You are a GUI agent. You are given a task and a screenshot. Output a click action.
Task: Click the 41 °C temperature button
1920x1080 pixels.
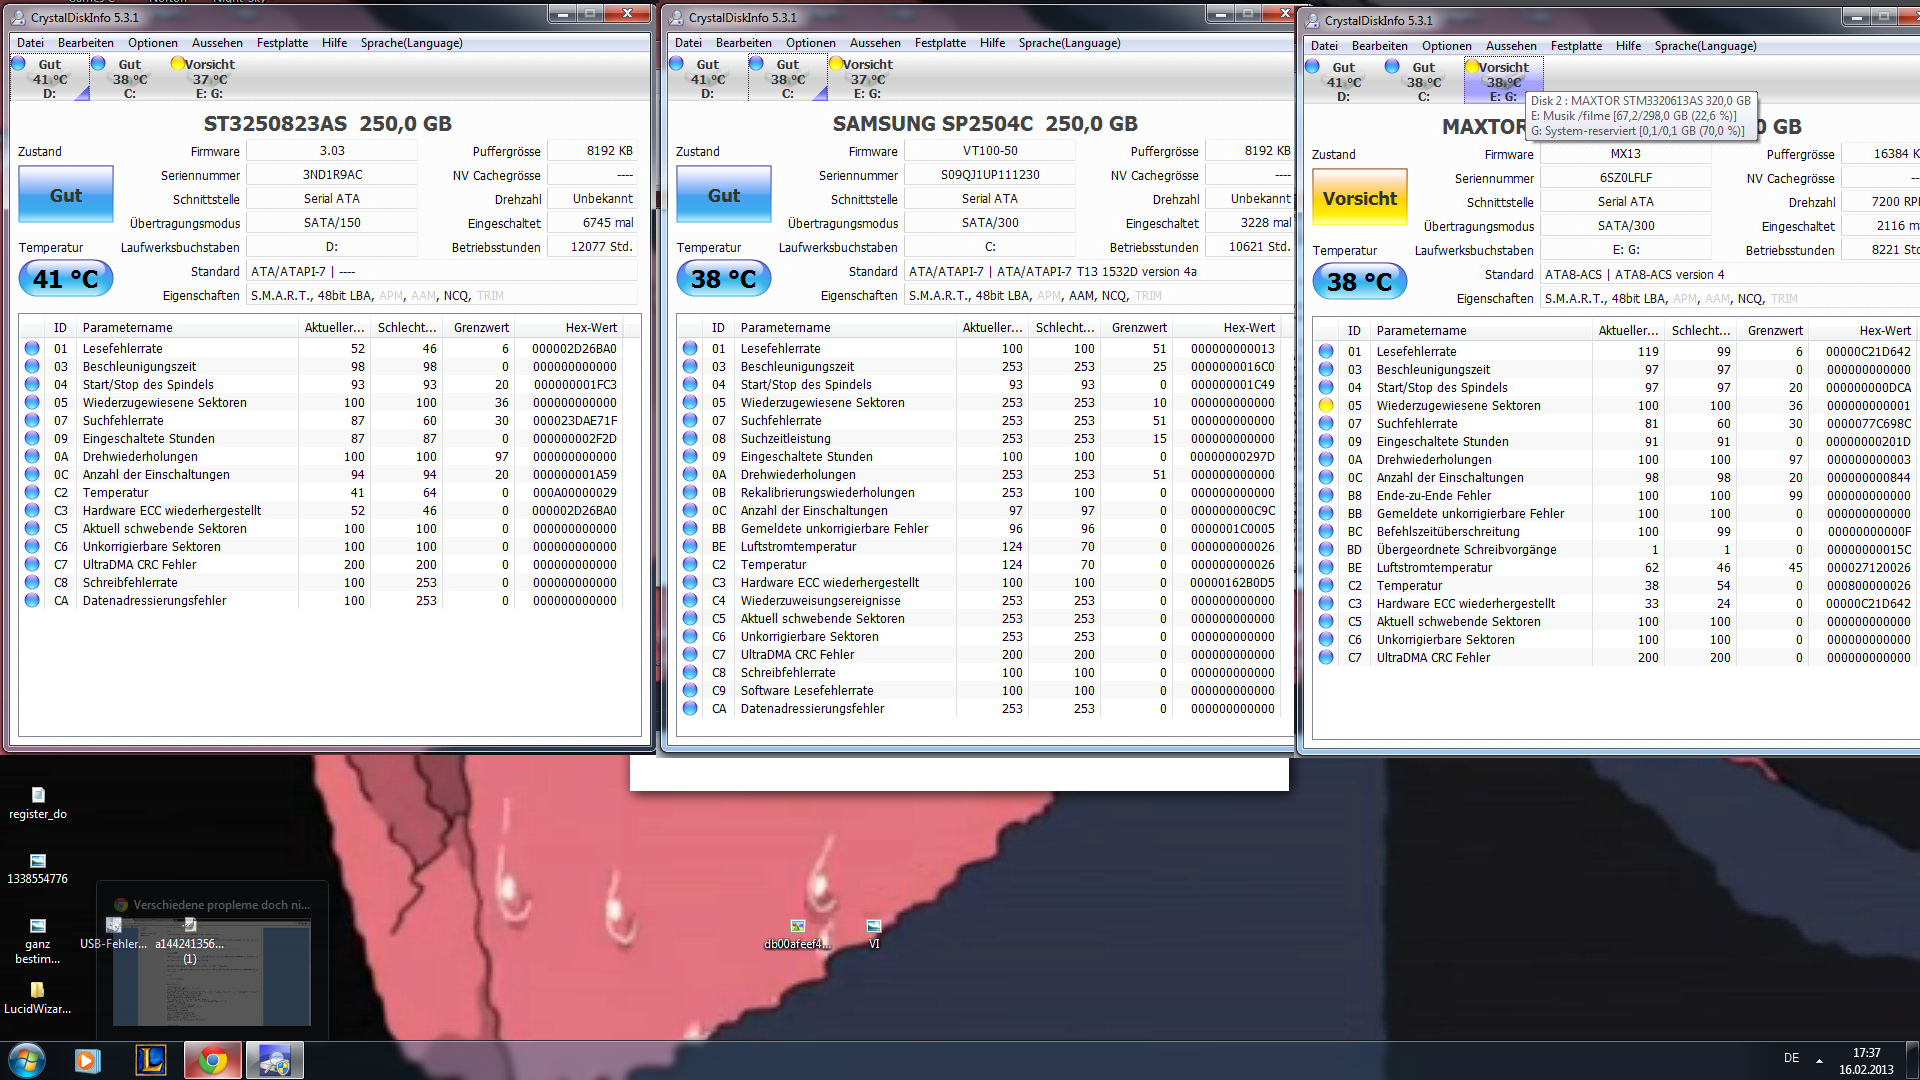66,279
